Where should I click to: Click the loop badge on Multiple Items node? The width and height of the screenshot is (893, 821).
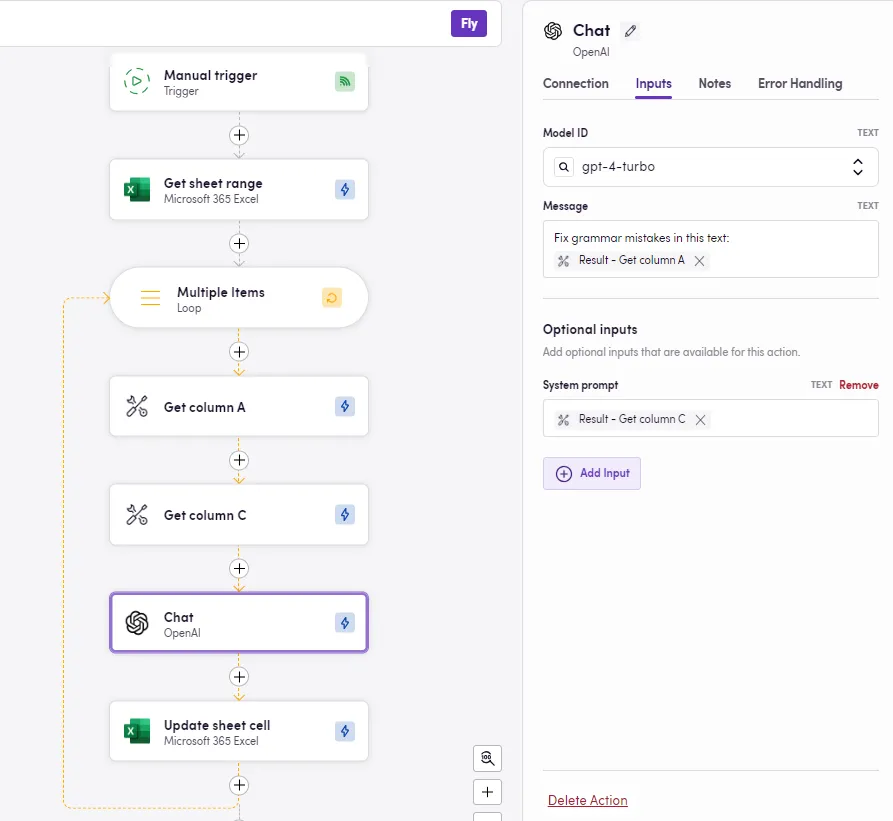tap(332, 298)
